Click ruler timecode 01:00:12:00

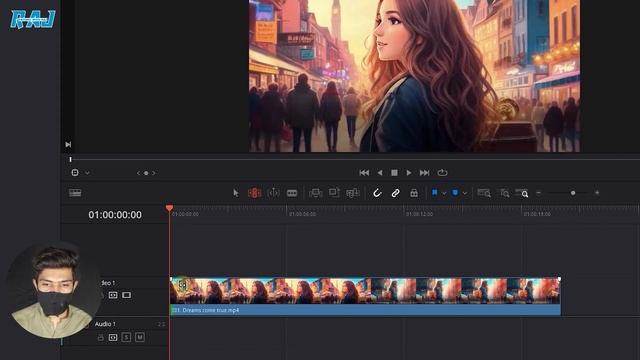coord(420,214)
